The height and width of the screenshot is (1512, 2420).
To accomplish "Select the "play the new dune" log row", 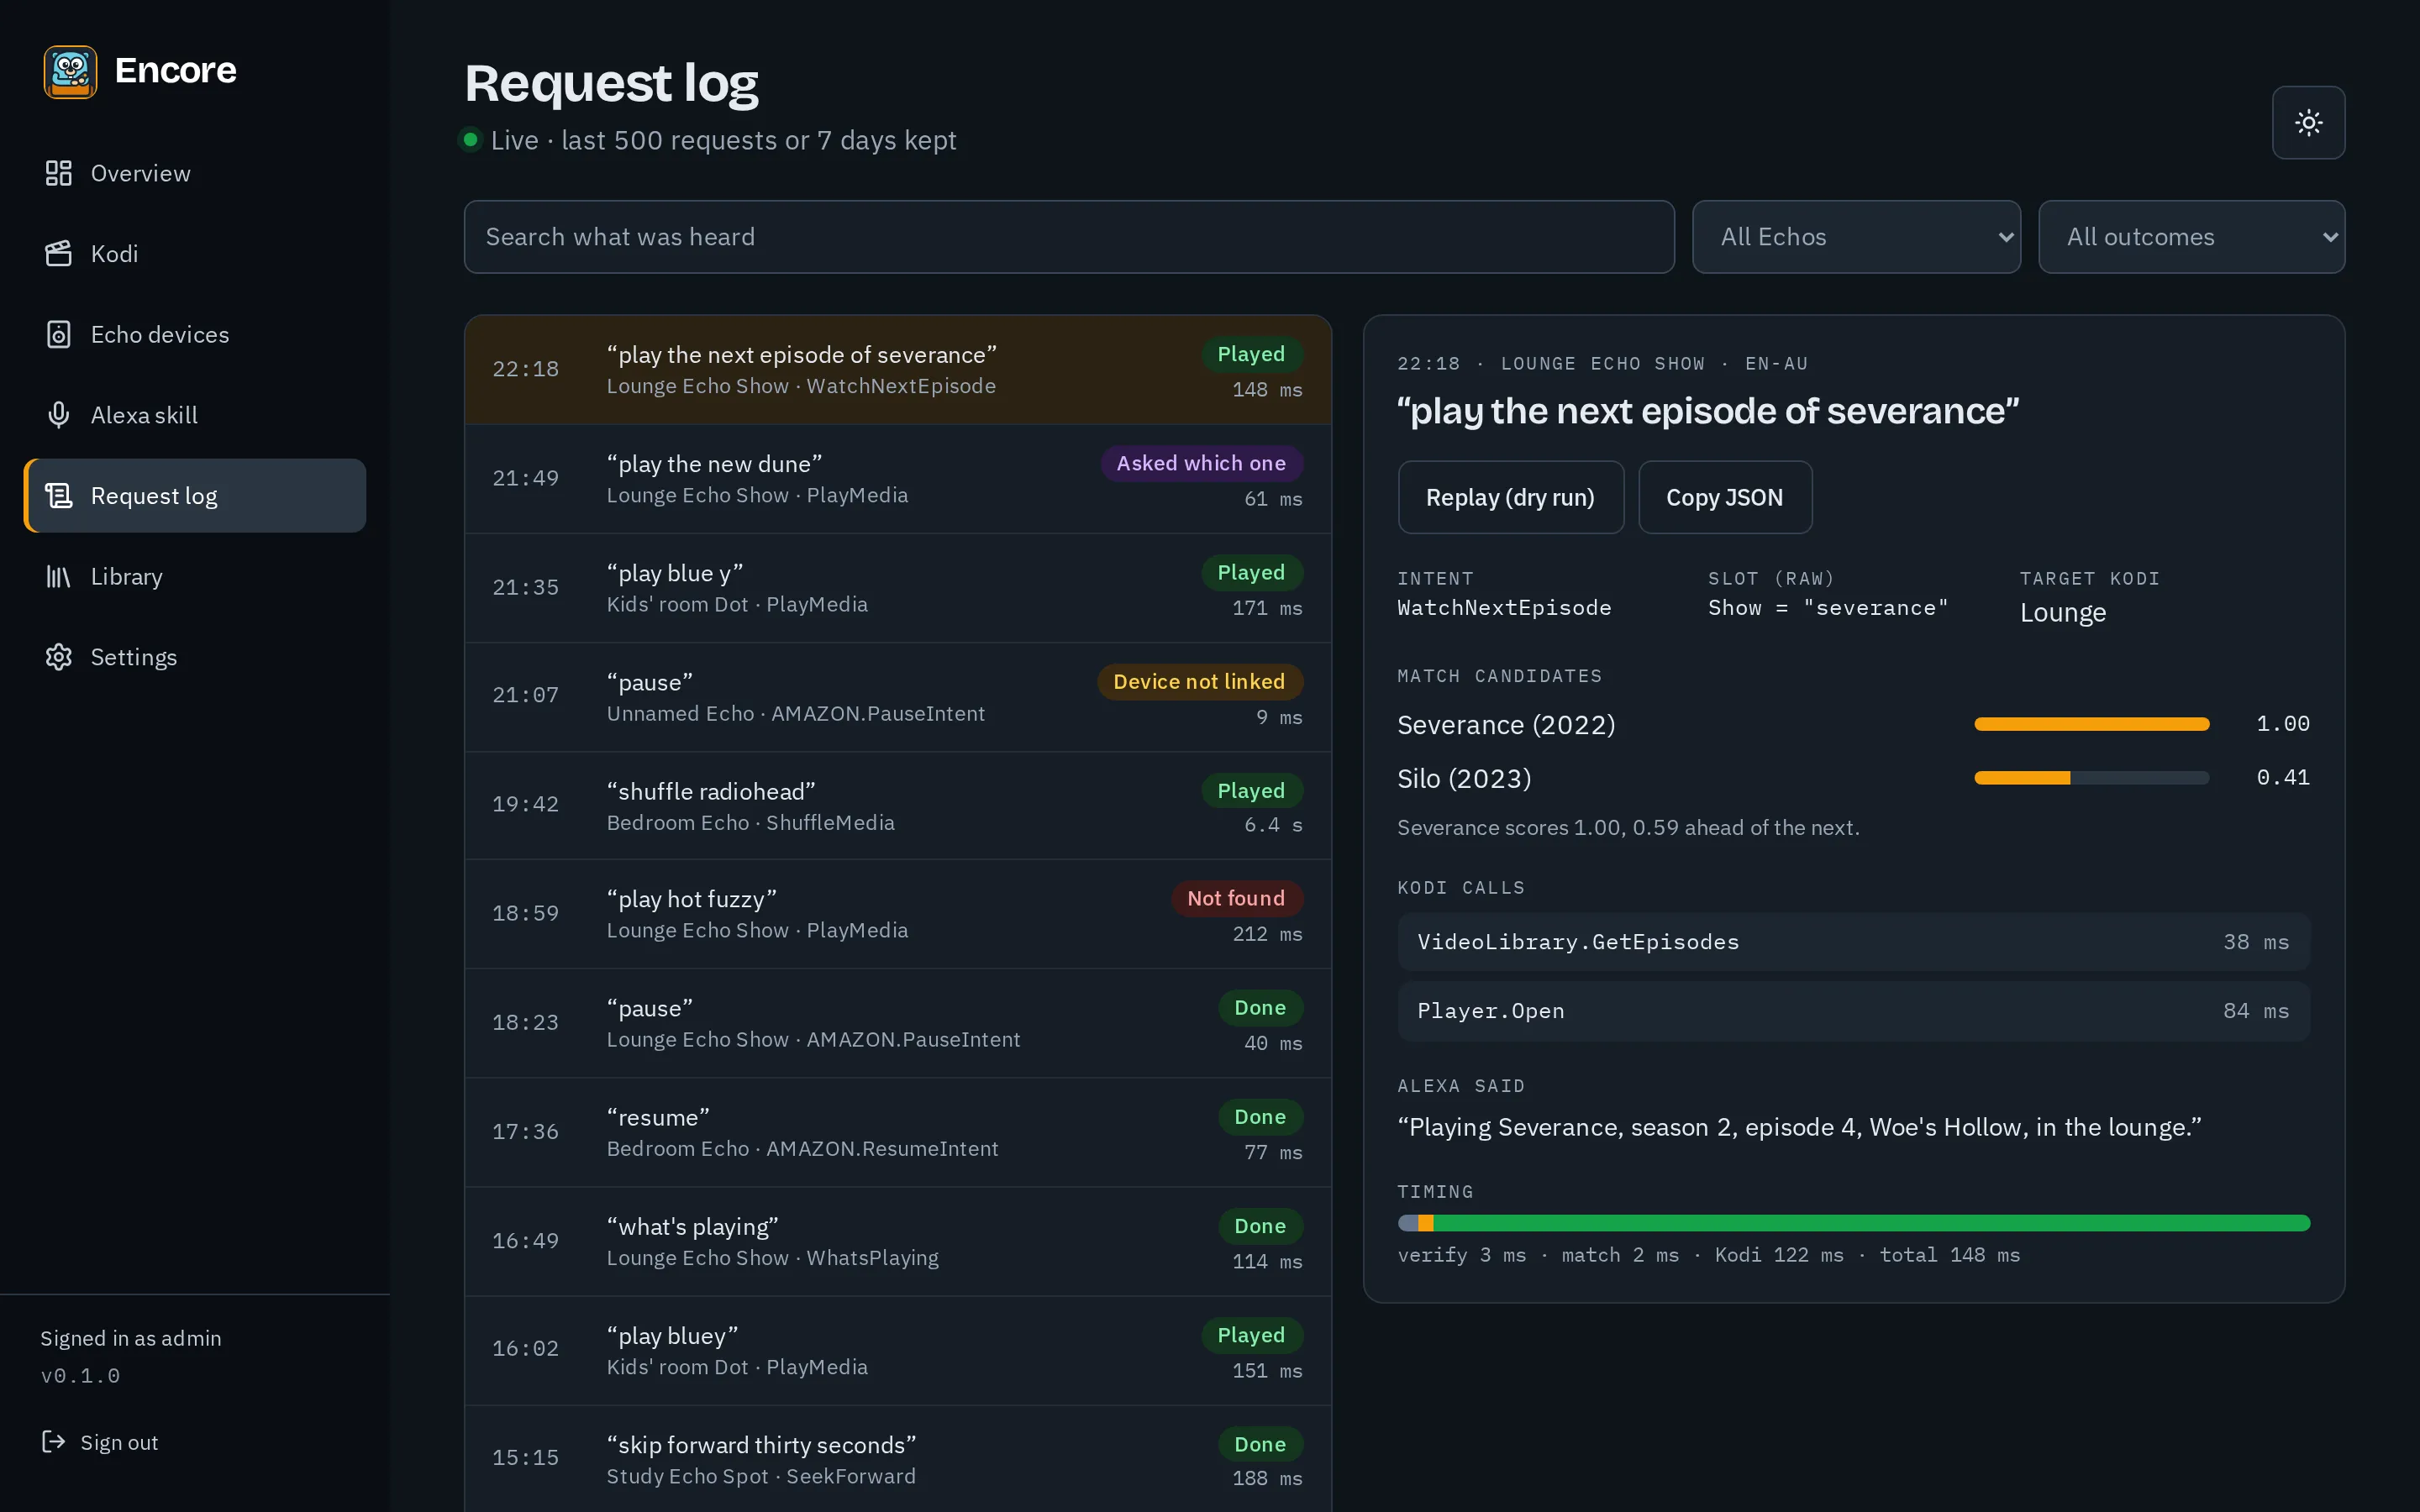I will point(898,479).
